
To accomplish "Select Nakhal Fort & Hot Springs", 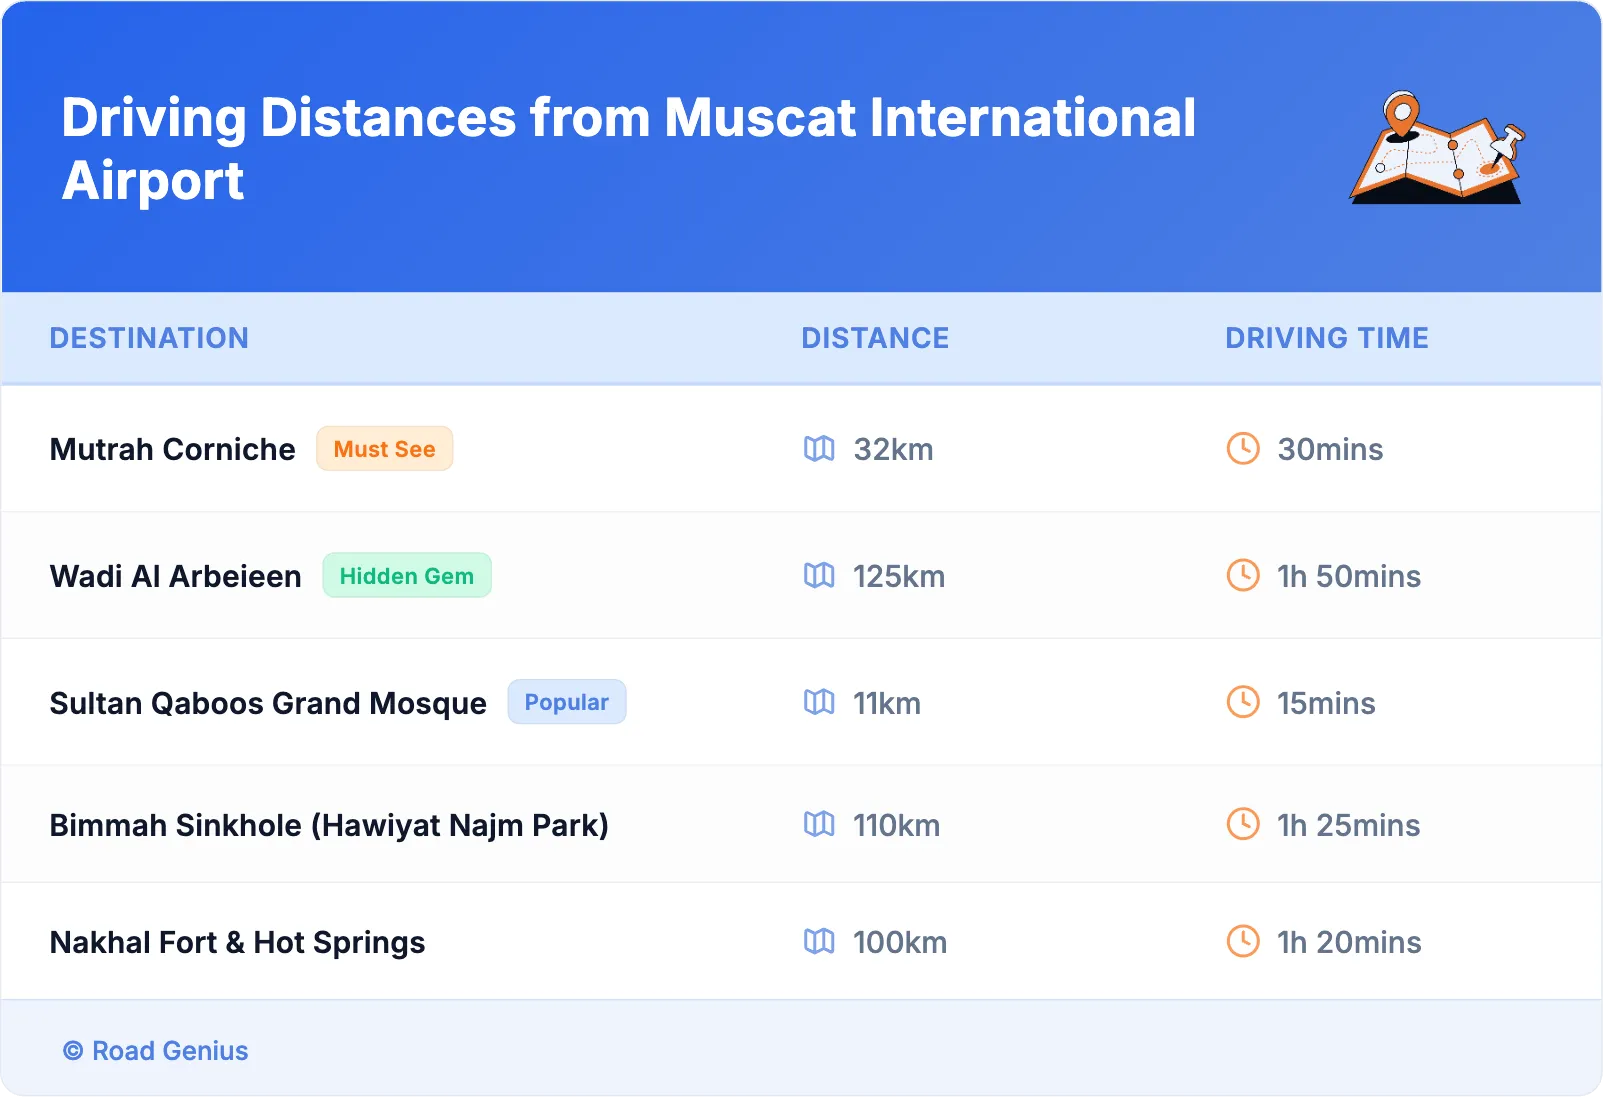I will [x=238, y=943].
